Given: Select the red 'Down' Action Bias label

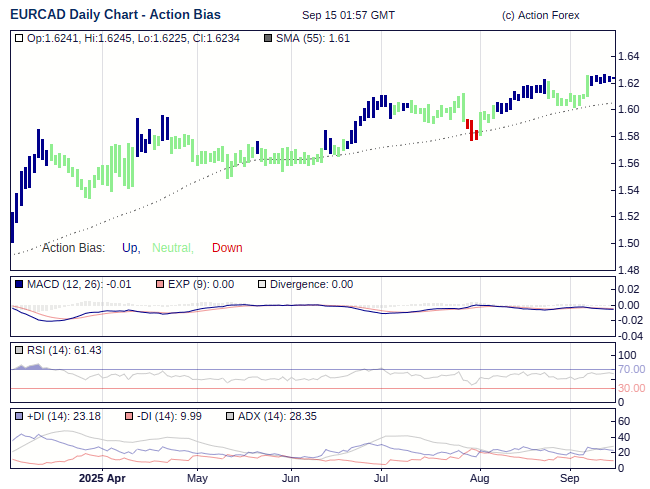Looking at the screenshot, I should [x=227, y=248].
